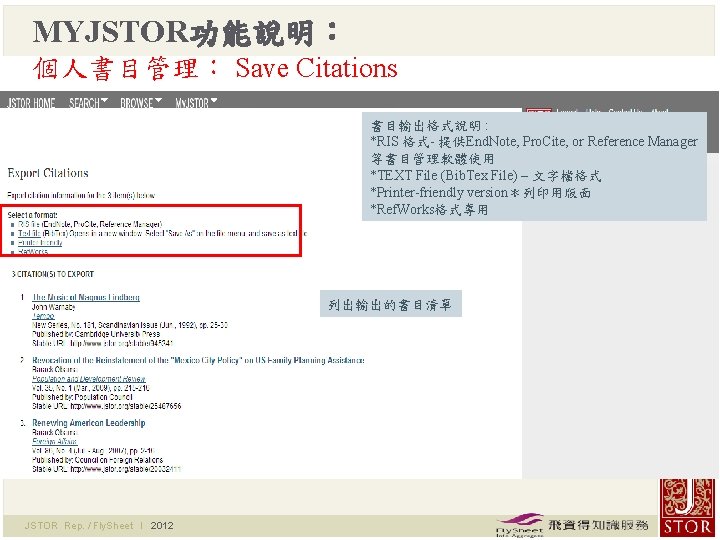Open the MyJSTOR dropdown menu
This screenshot has width=720, height=540.
196,103
